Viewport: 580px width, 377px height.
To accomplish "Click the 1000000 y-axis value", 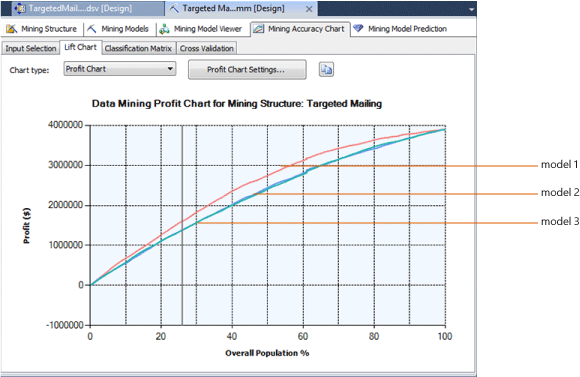I will pyautogui.click(x=65, y=245).
